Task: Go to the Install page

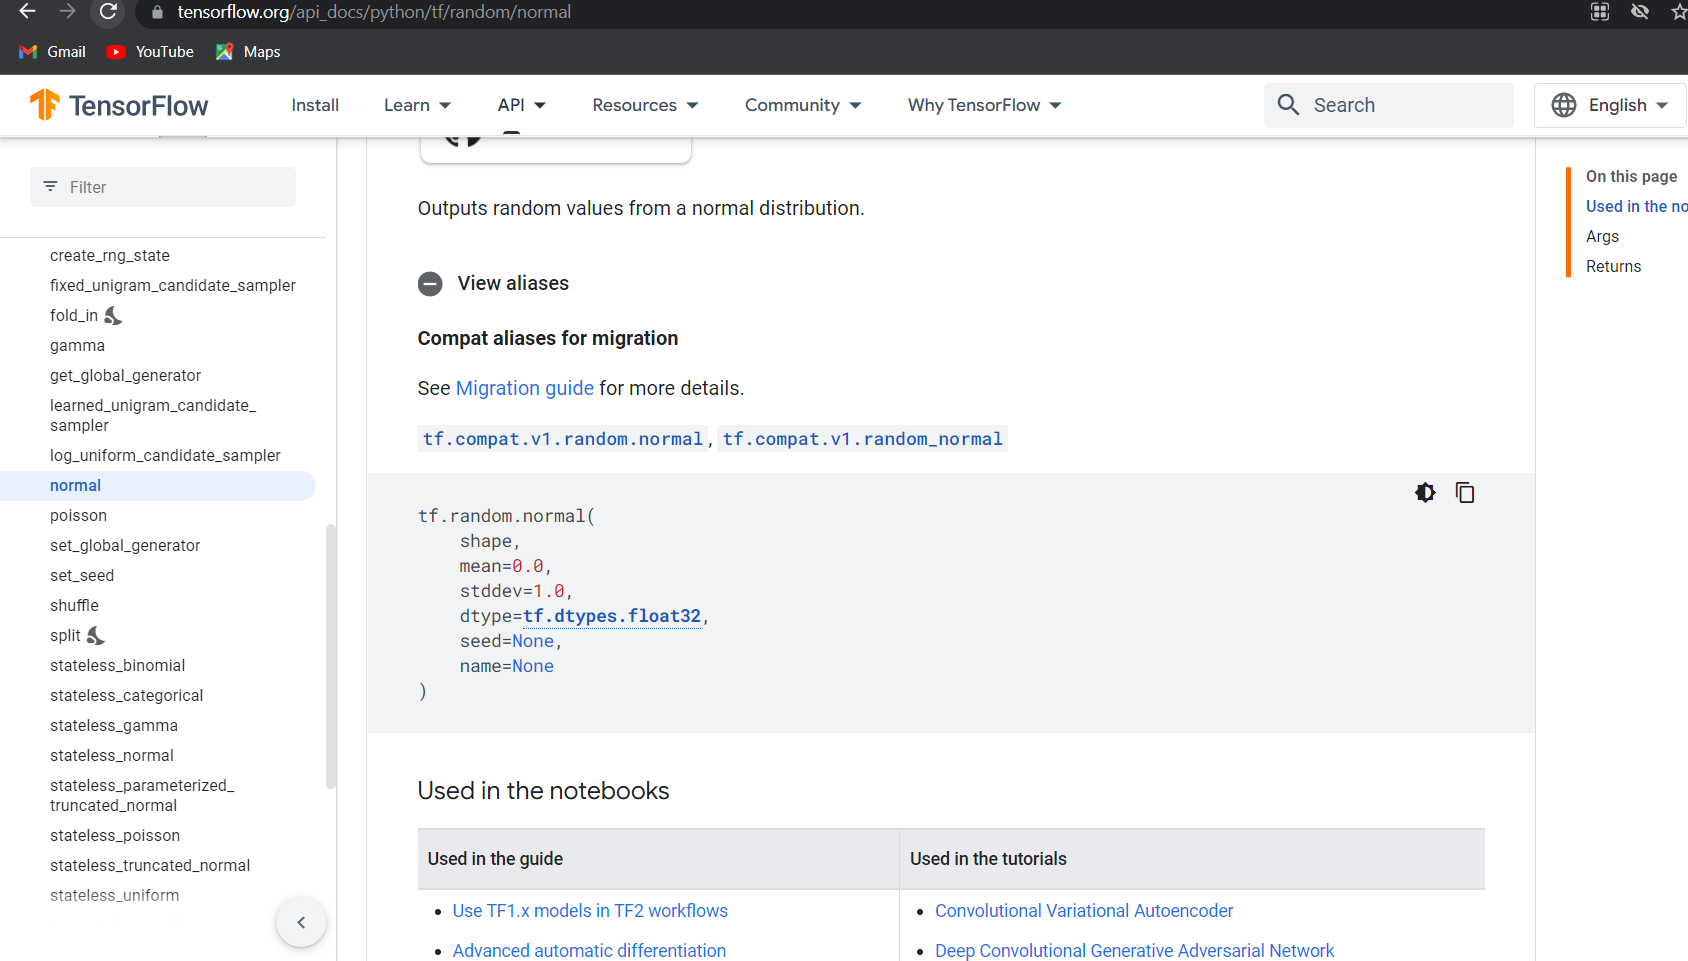Action: pos(315,105)
